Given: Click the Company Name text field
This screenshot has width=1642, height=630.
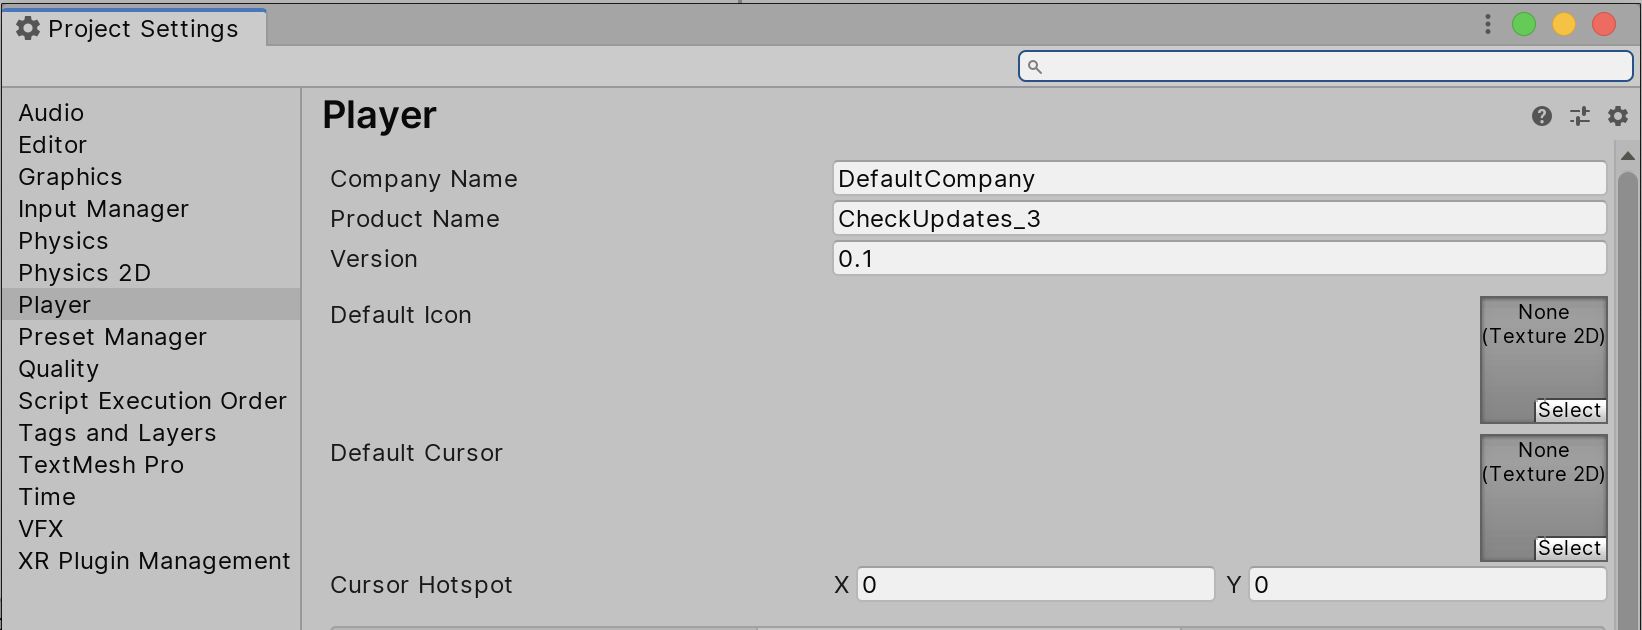Looking at the screenshot, I should (x=1218, y=179).
